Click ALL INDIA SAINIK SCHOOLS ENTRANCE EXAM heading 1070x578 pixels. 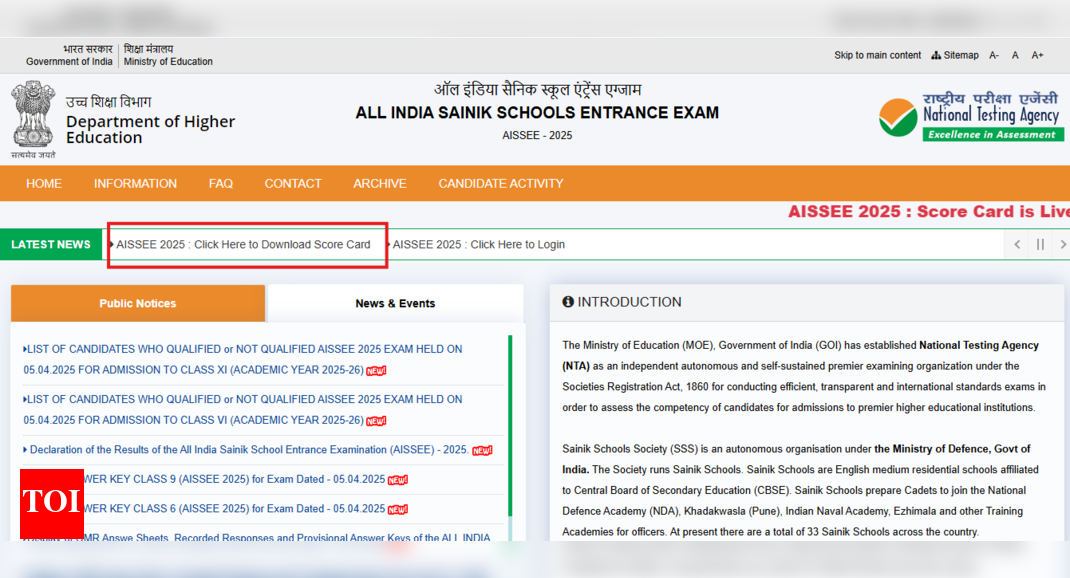[537, 113]
